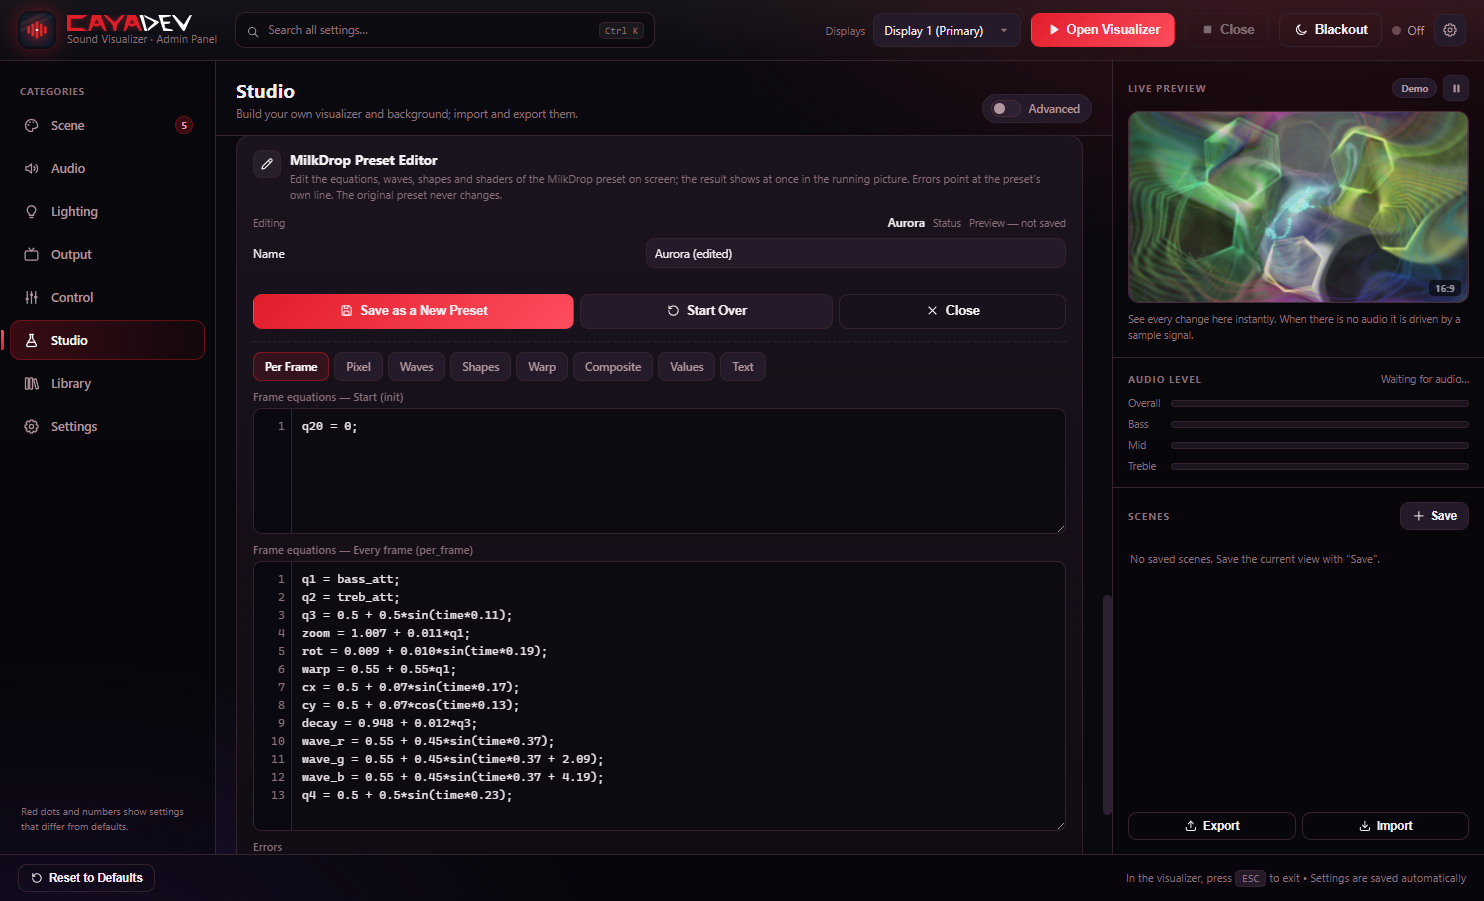Click the top bar Close visualizer button

pos(1228,30)
